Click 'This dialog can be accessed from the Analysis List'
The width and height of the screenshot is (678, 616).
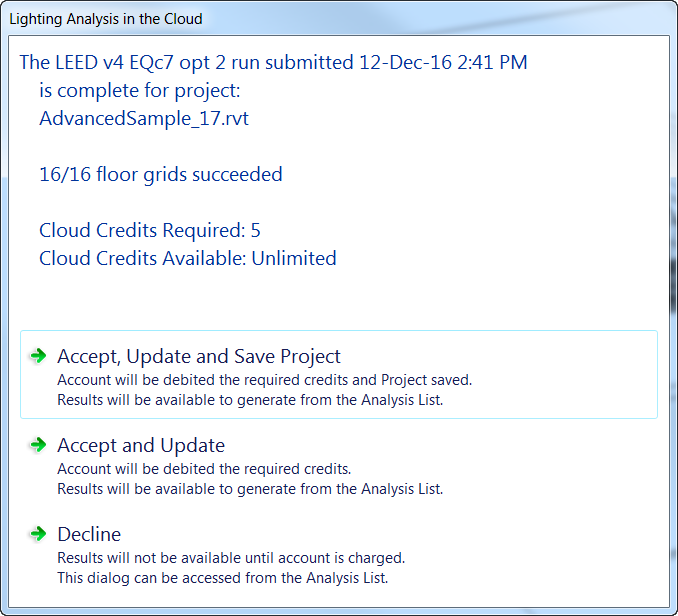[x=222, y=577]
